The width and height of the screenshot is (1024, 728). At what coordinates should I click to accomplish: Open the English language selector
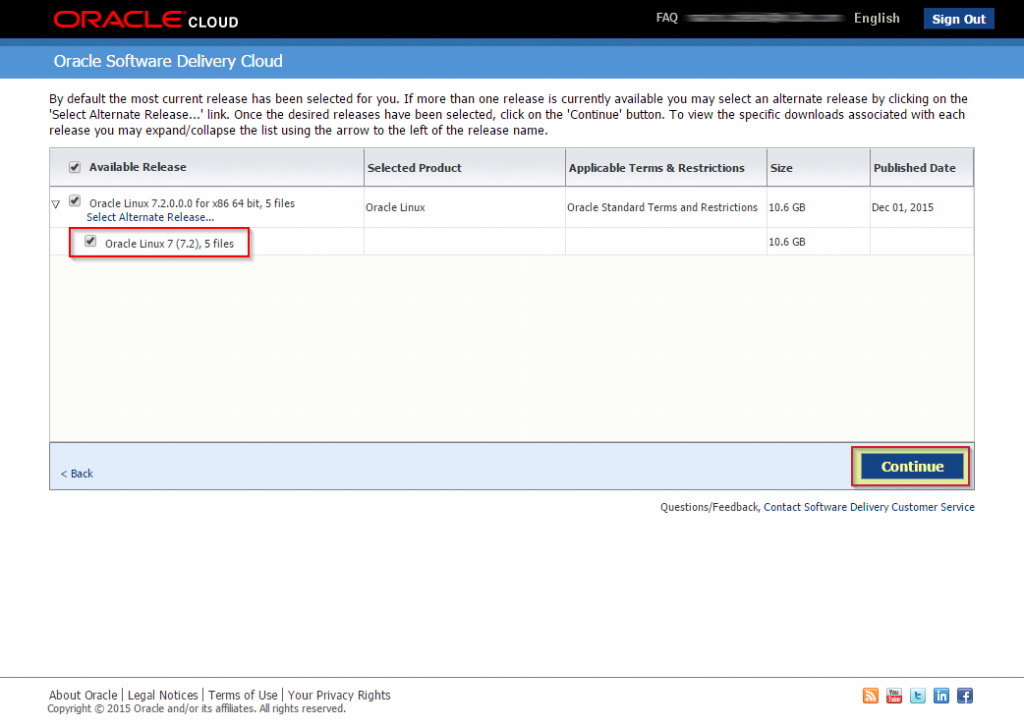click(877, 17)
